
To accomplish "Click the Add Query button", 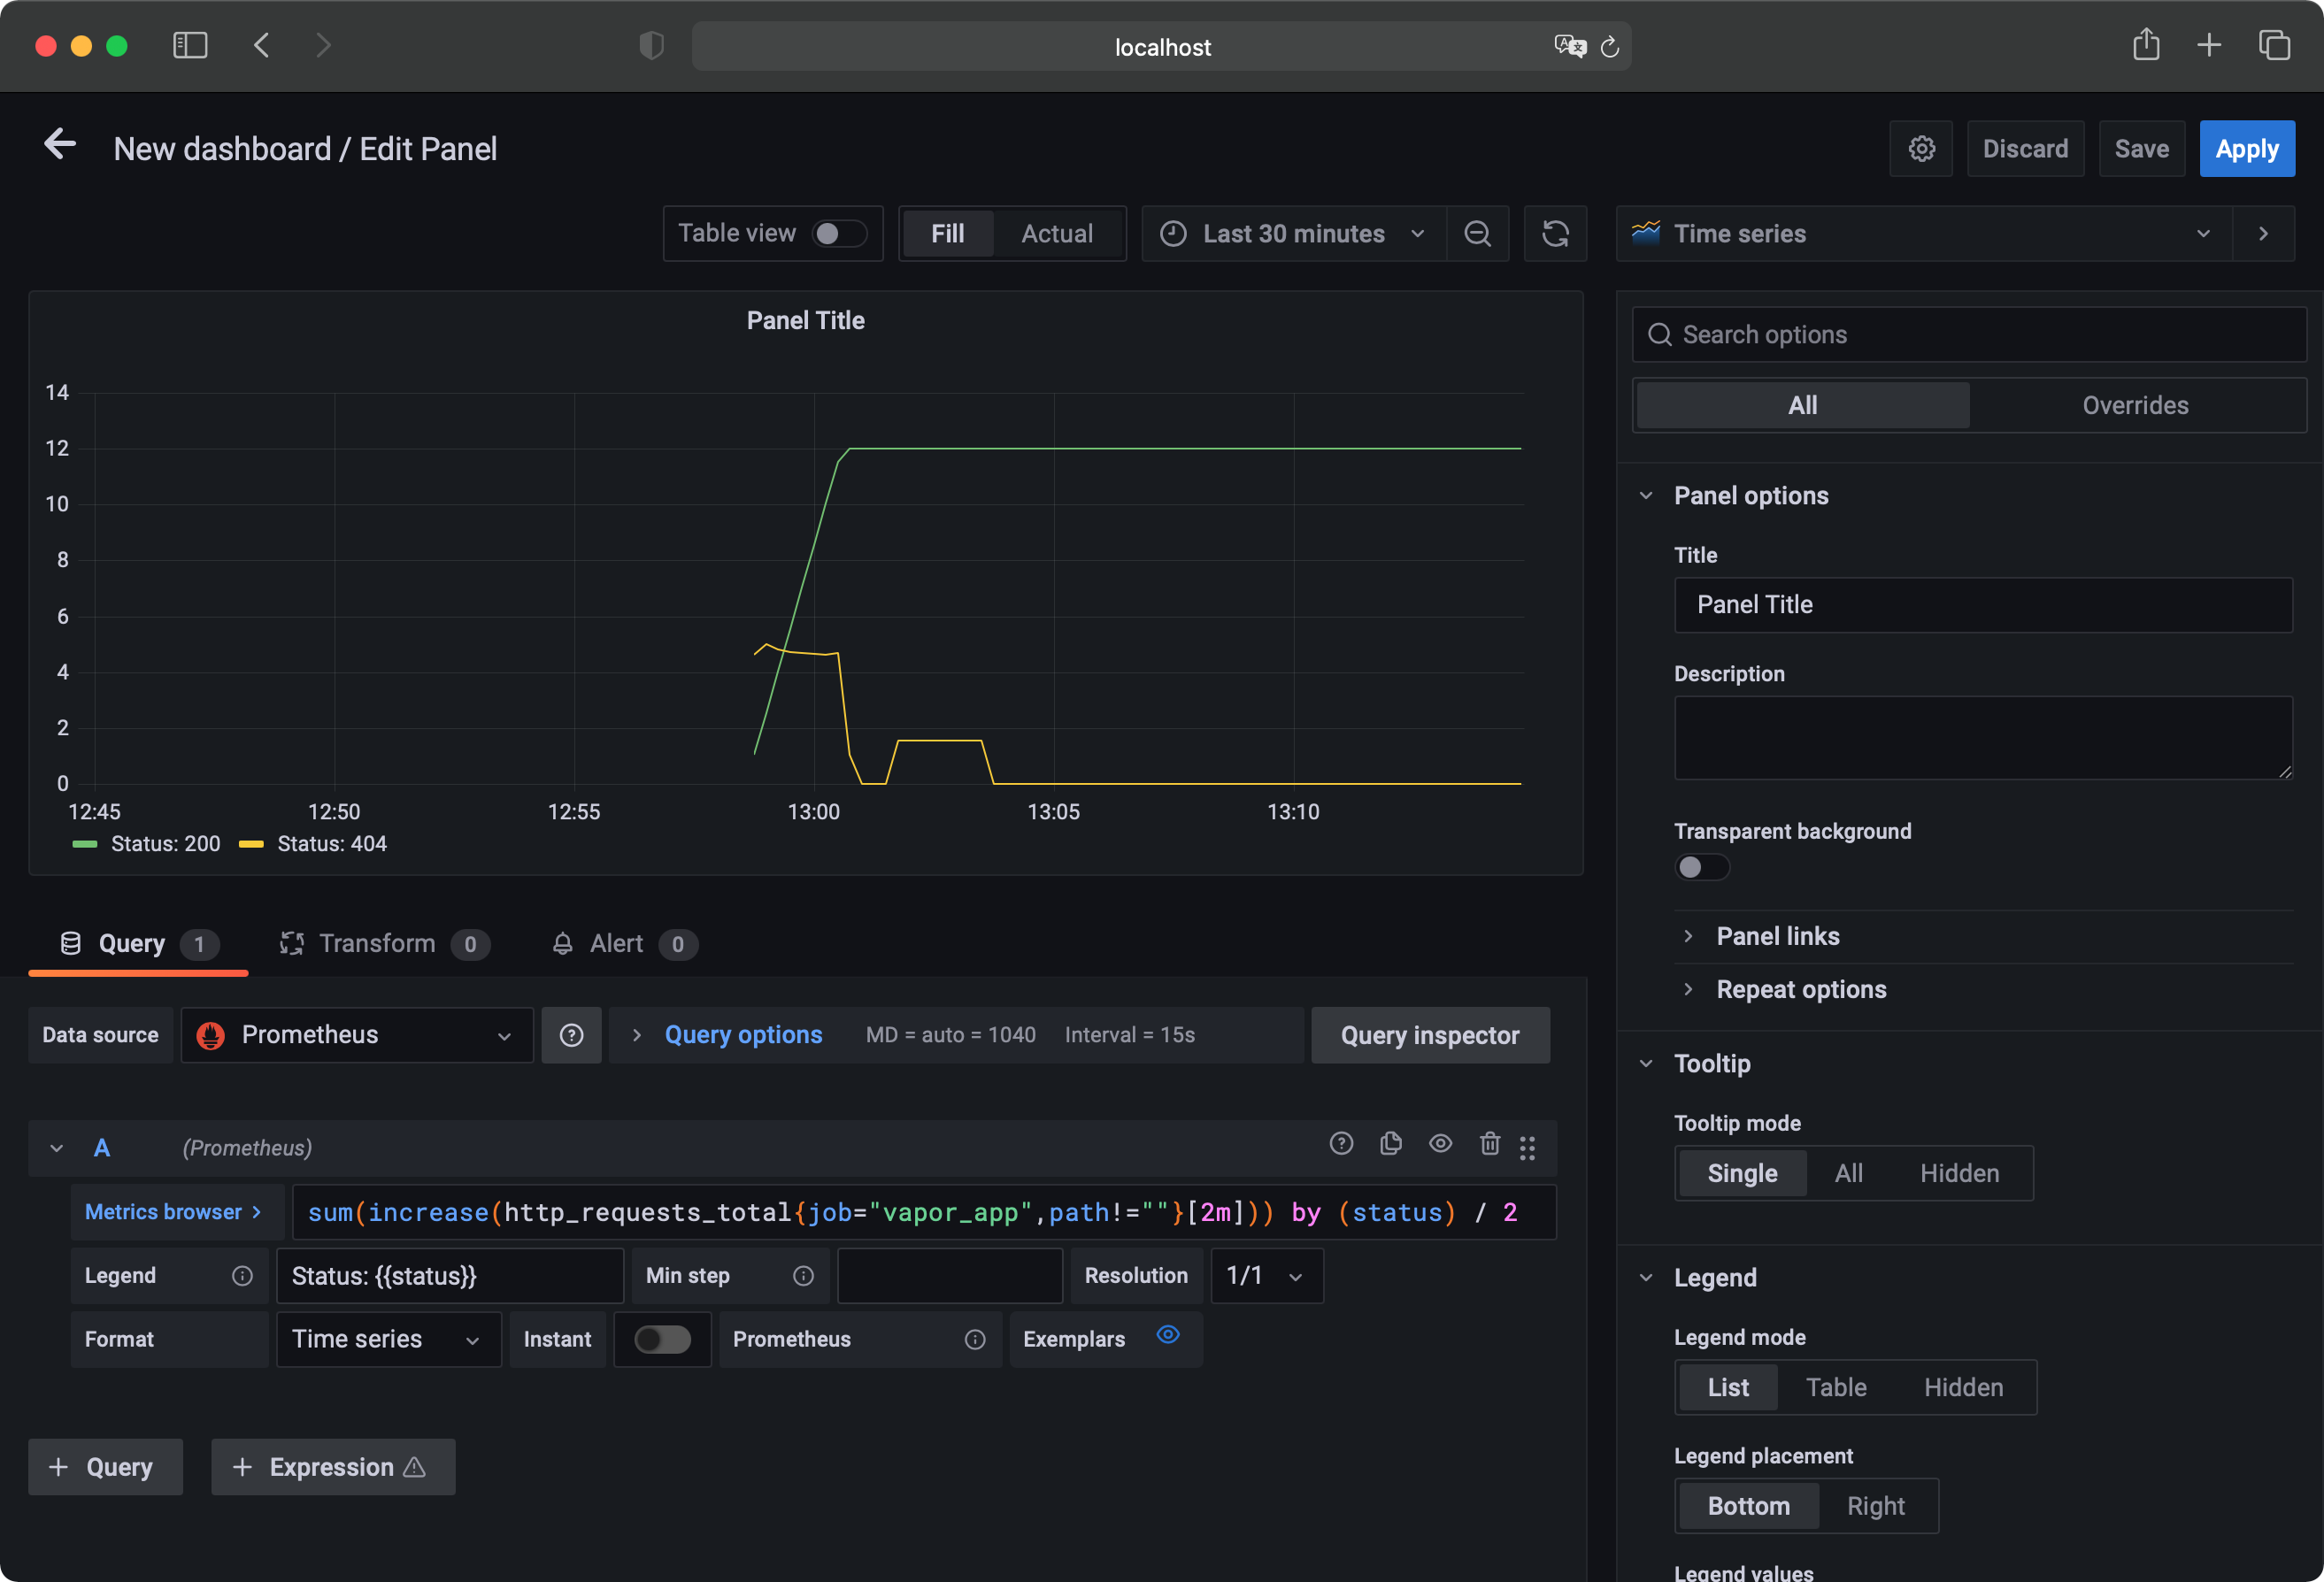I will [x=101, y=1465].
